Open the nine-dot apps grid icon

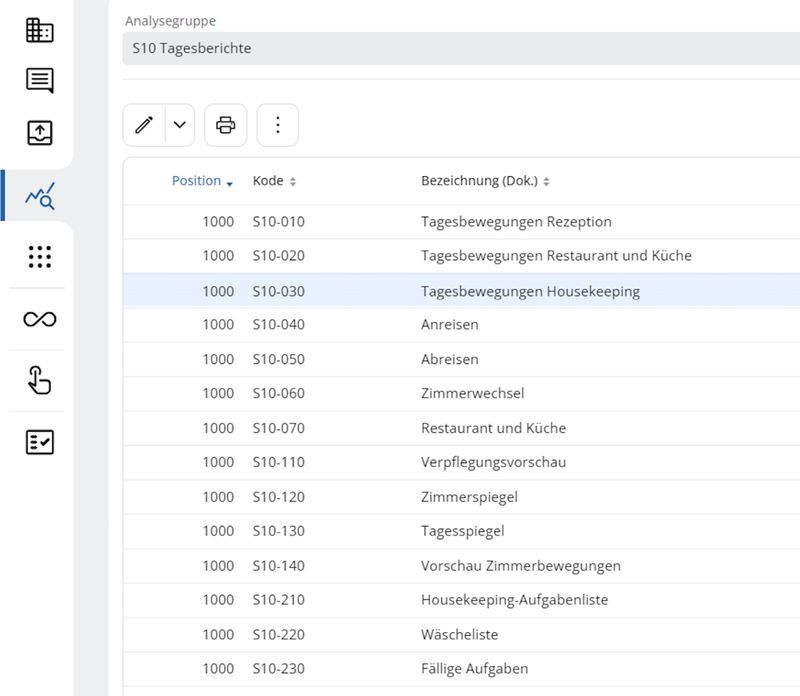[x=40, y=257]
